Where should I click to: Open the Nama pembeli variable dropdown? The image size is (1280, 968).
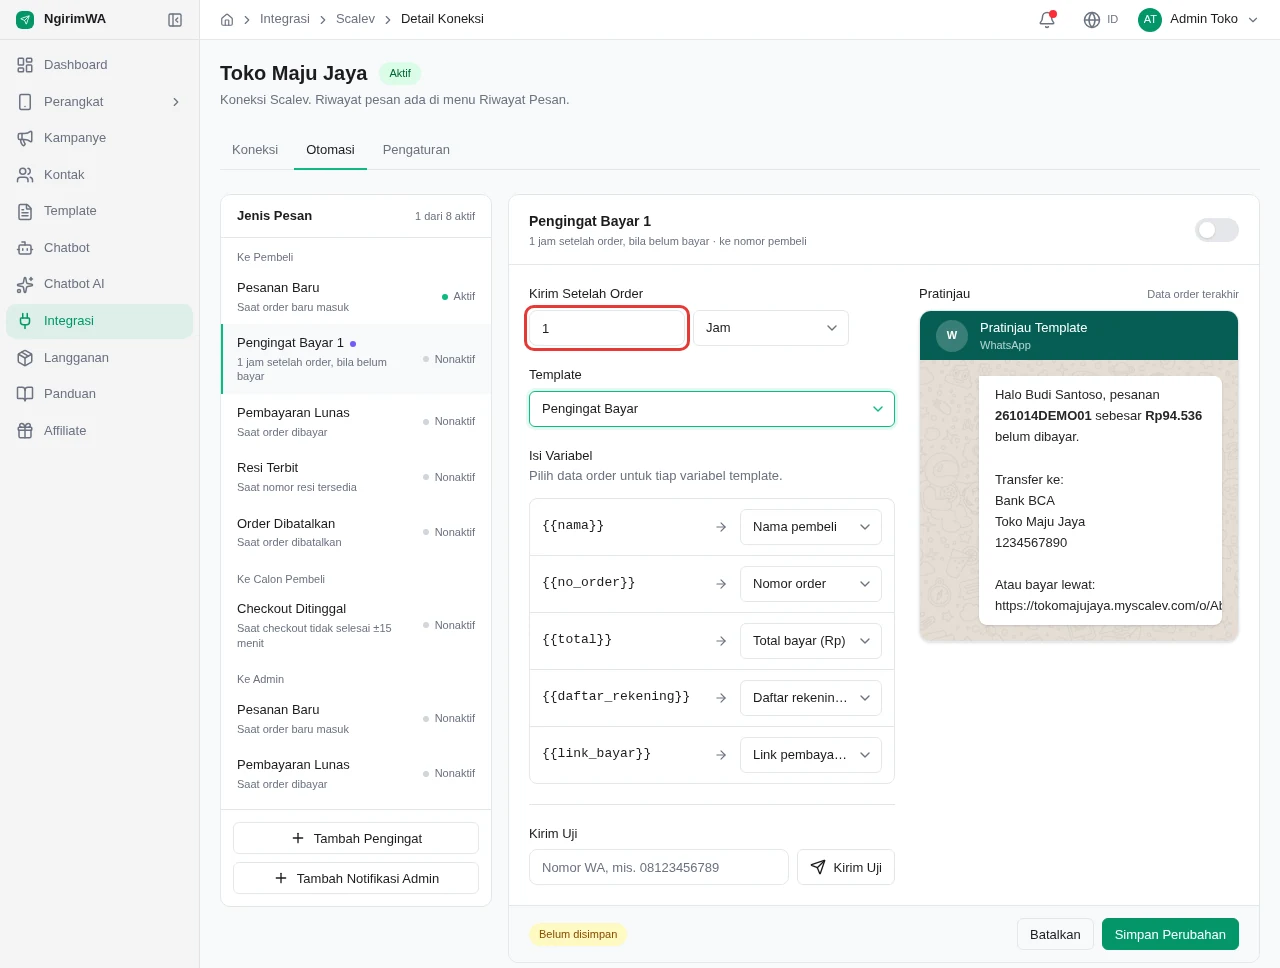tap(811, 527)
